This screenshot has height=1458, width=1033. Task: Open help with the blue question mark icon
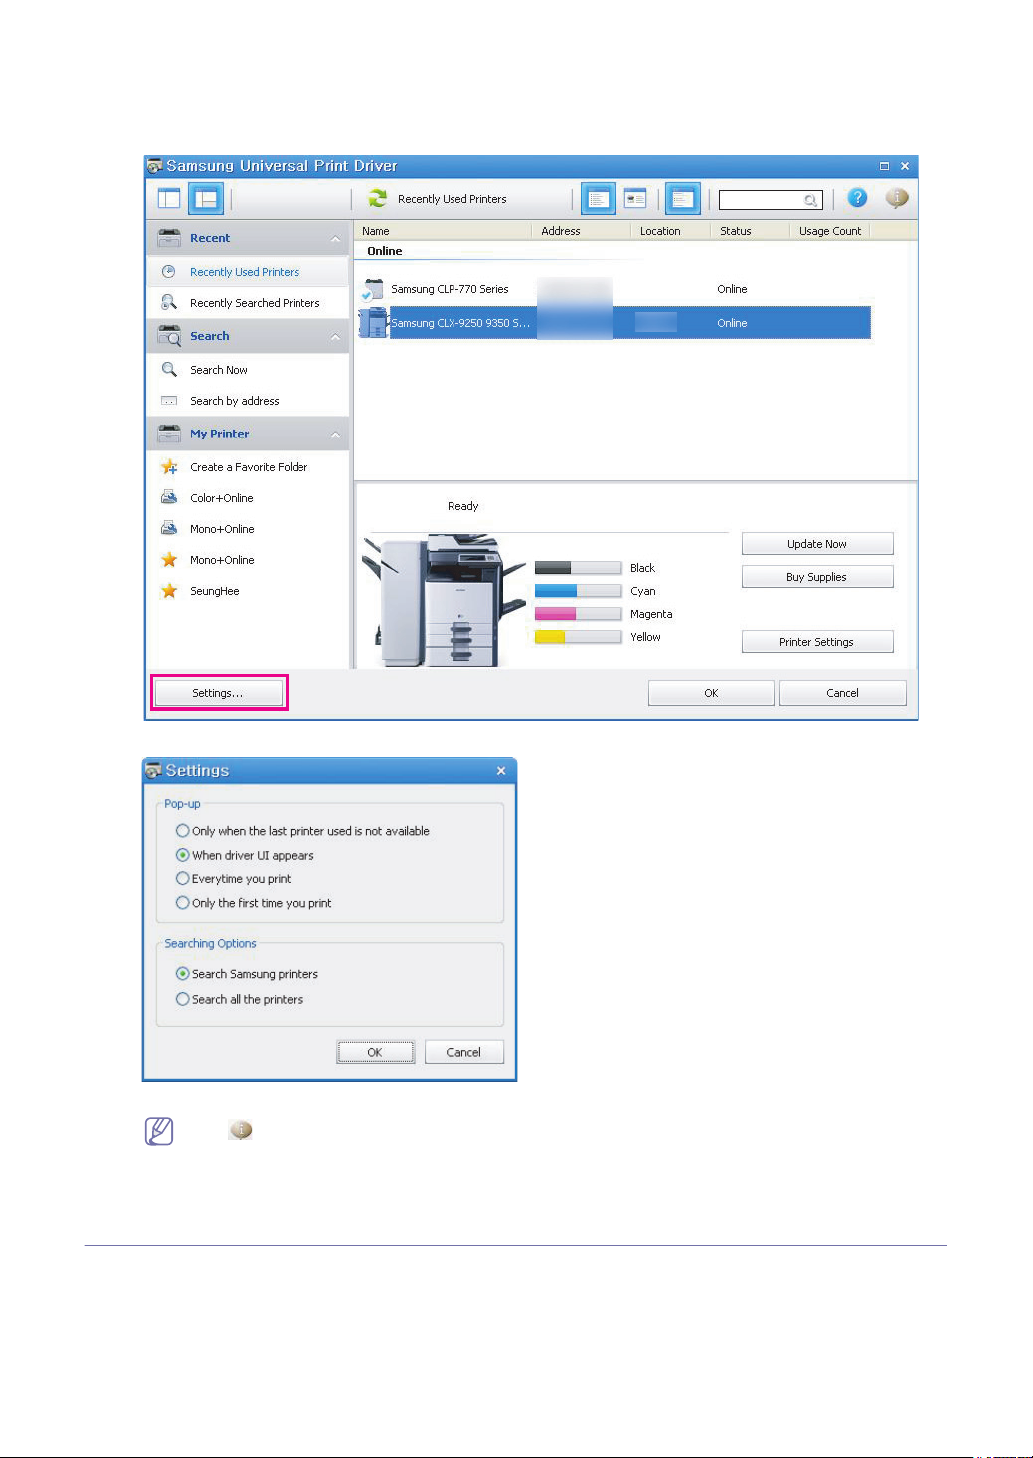(857, 198)
